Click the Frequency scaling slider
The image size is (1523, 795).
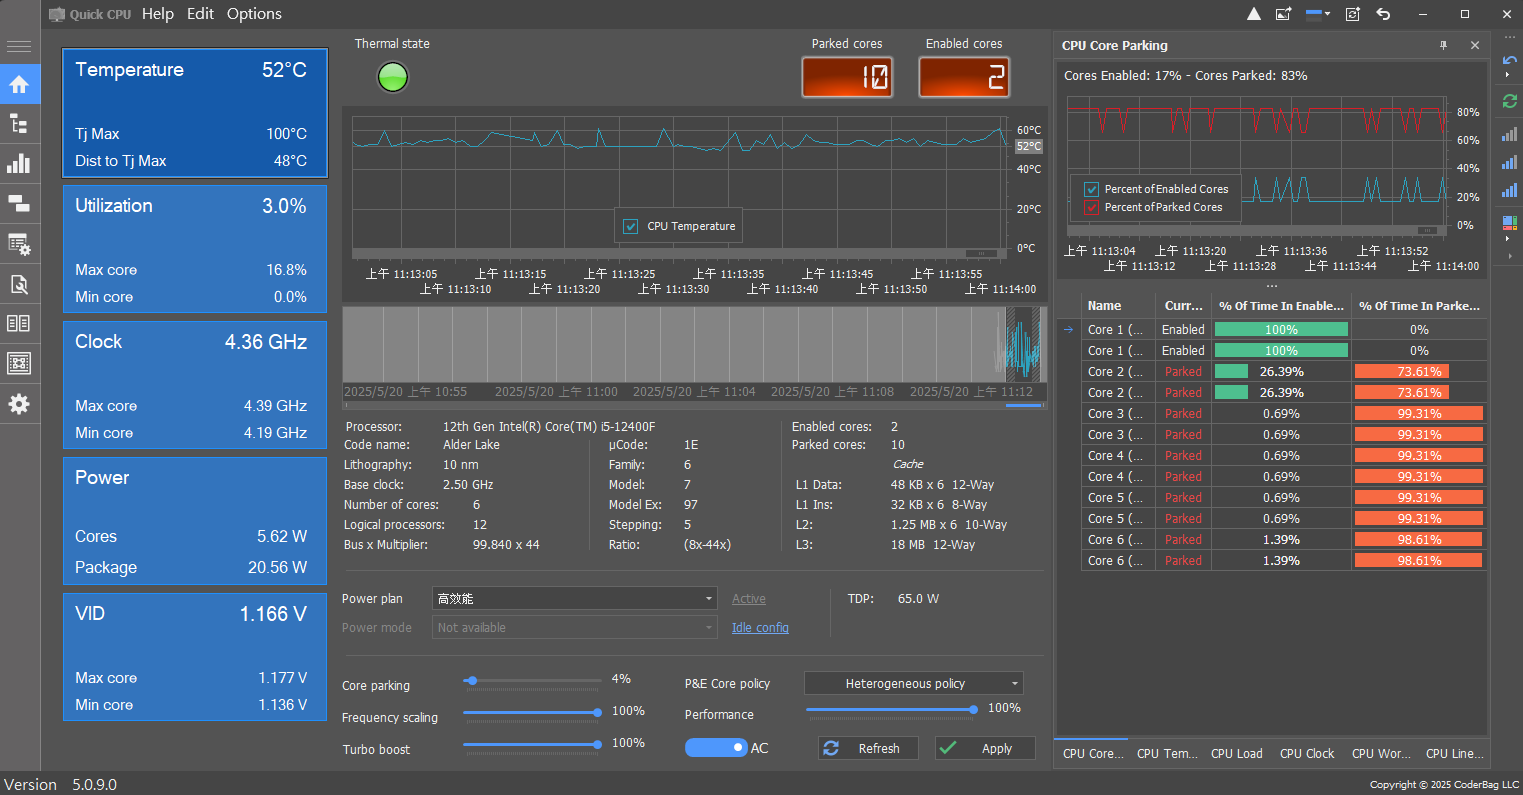click(x=531, y=713)
